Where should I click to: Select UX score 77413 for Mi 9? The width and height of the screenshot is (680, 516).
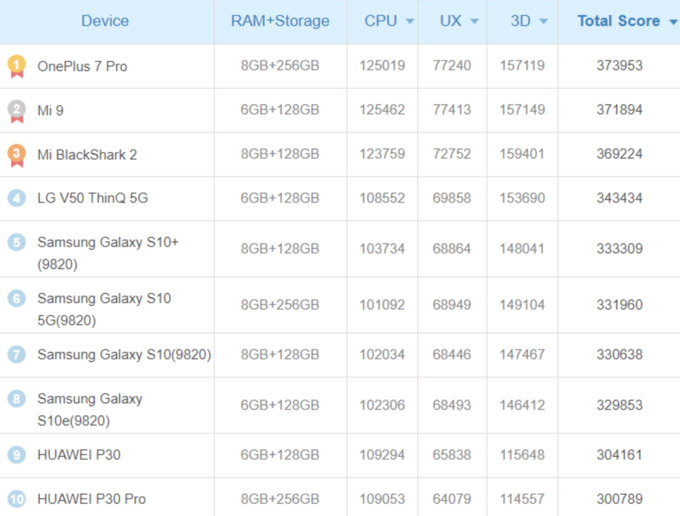451,110
